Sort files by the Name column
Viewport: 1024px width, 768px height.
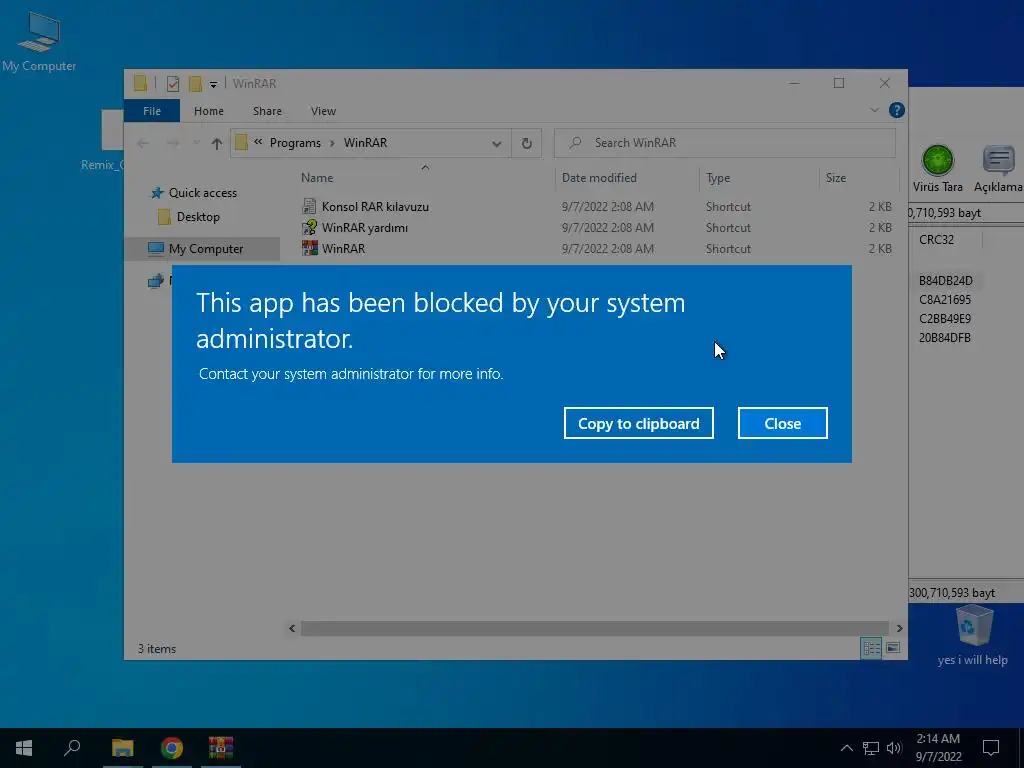pyautogui.click(x=317, y=178)
